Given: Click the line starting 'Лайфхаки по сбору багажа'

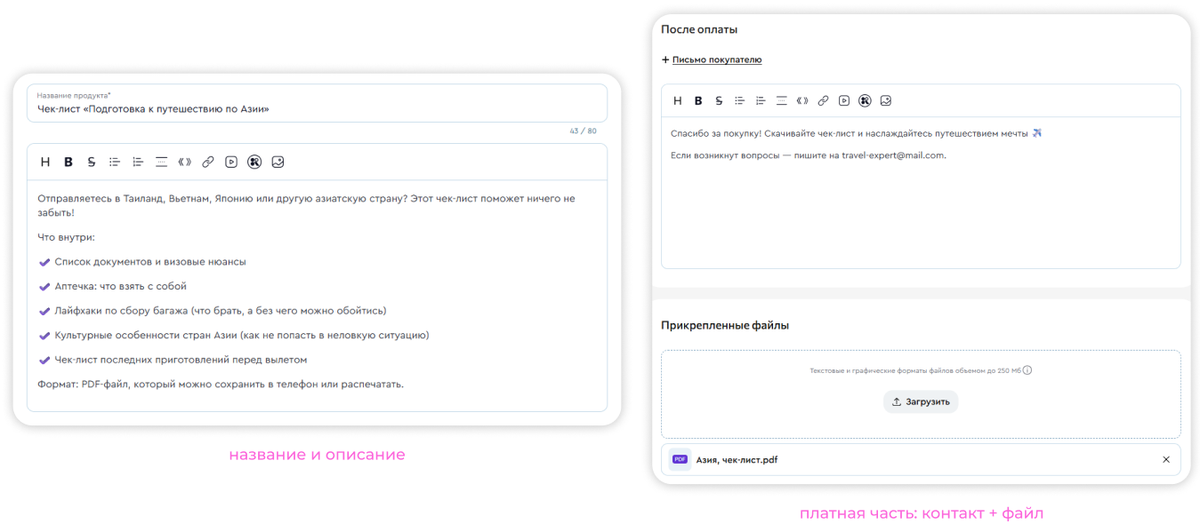Looking at the screenshot, I should tap(220, 311).
